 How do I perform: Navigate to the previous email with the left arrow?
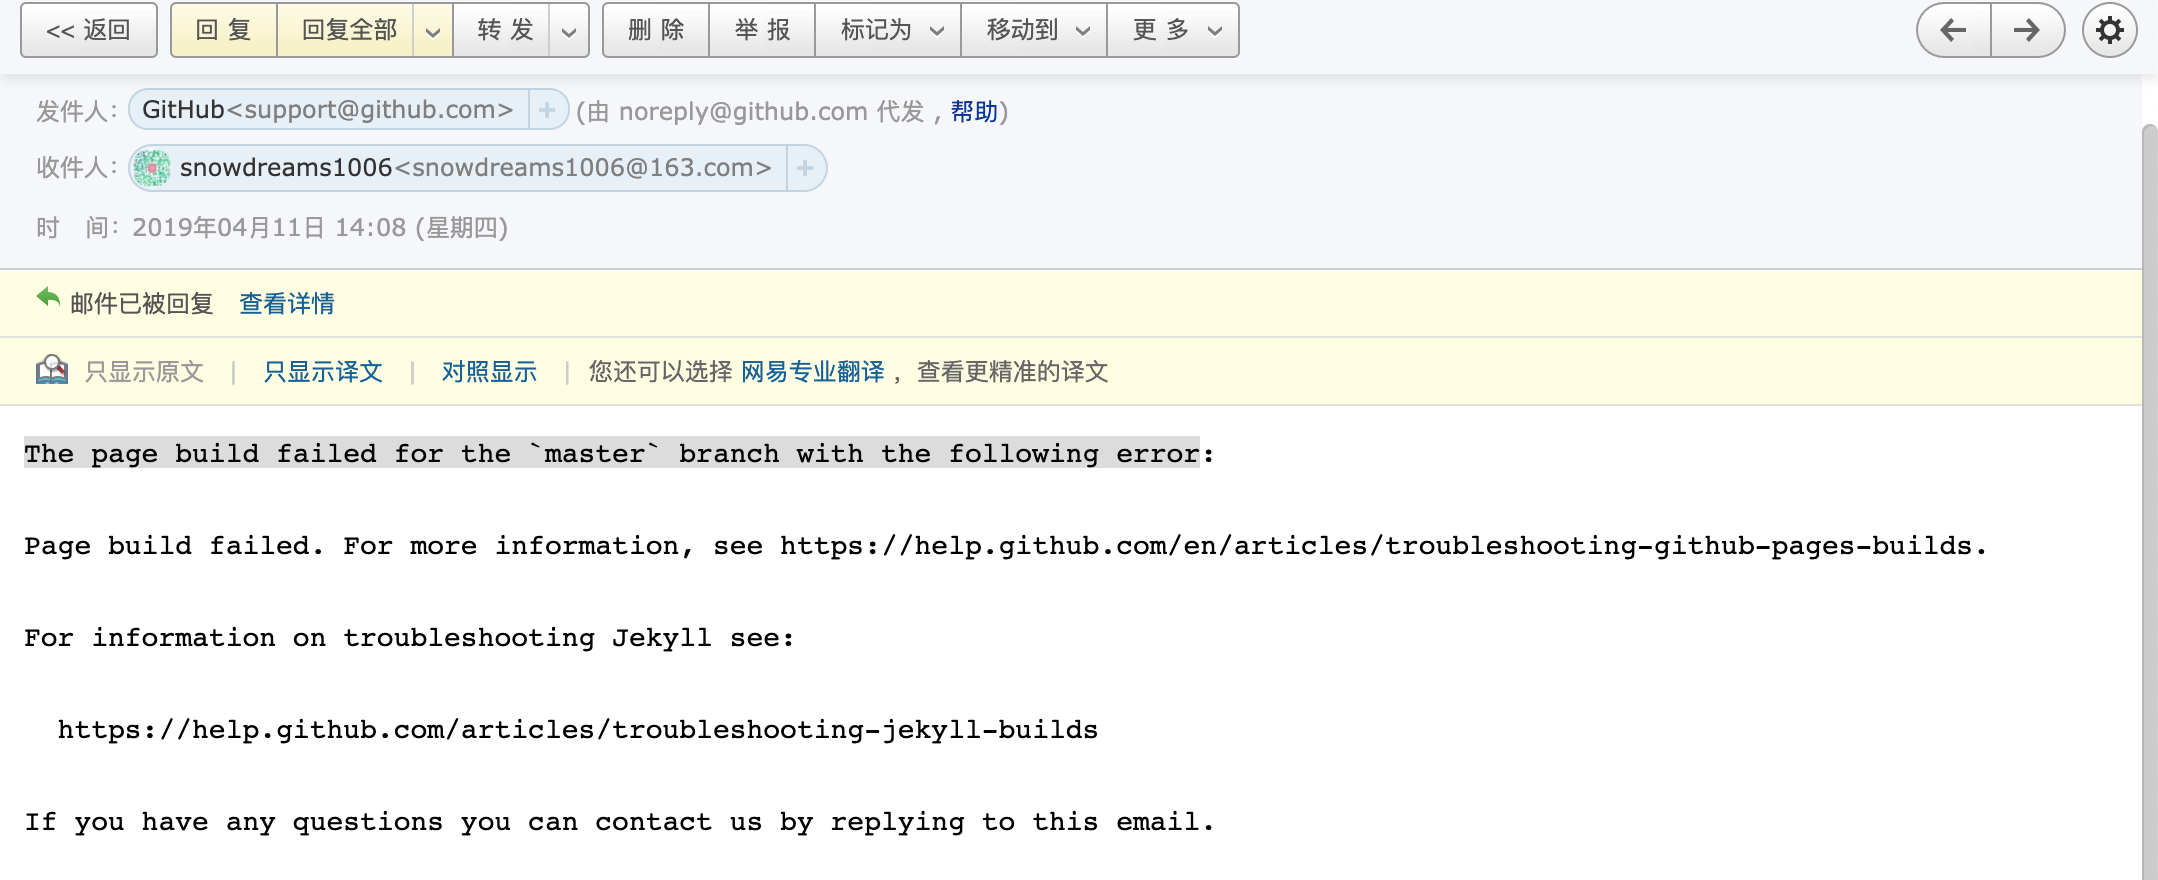(1951, 30)
